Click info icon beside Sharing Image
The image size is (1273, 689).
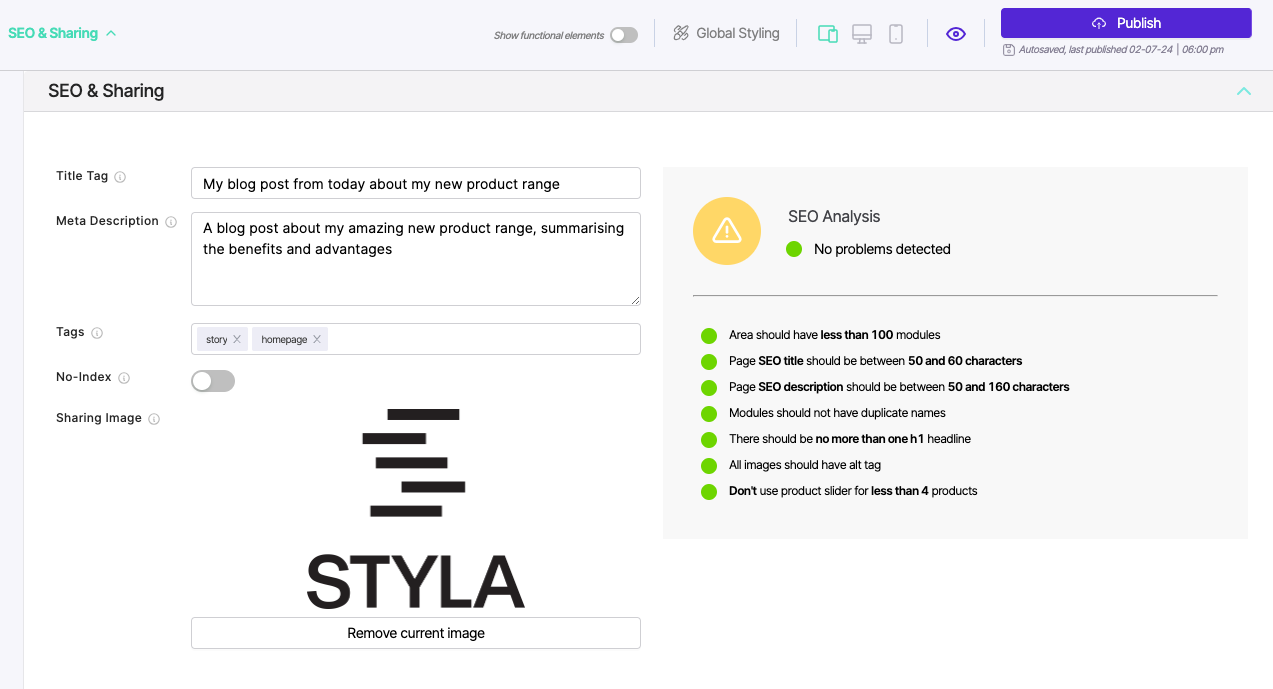154,419
